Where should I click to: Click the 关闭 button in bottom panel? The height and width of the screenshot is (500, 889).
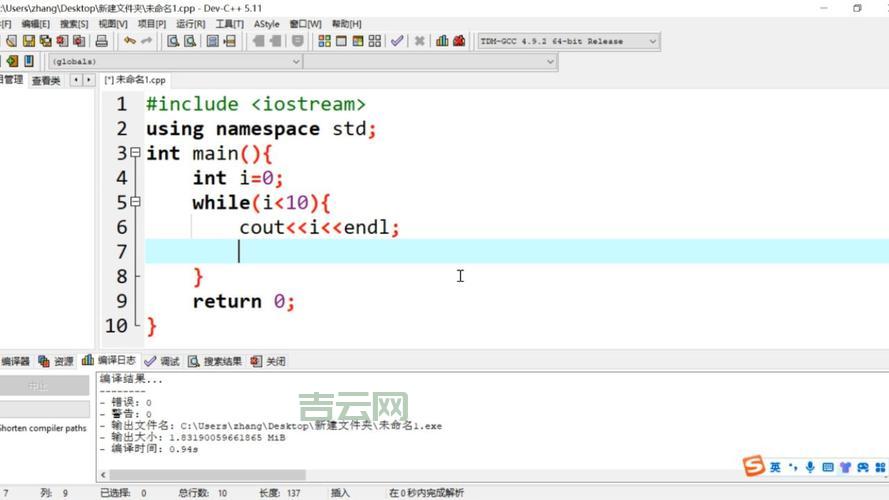[x=268, y=361]
